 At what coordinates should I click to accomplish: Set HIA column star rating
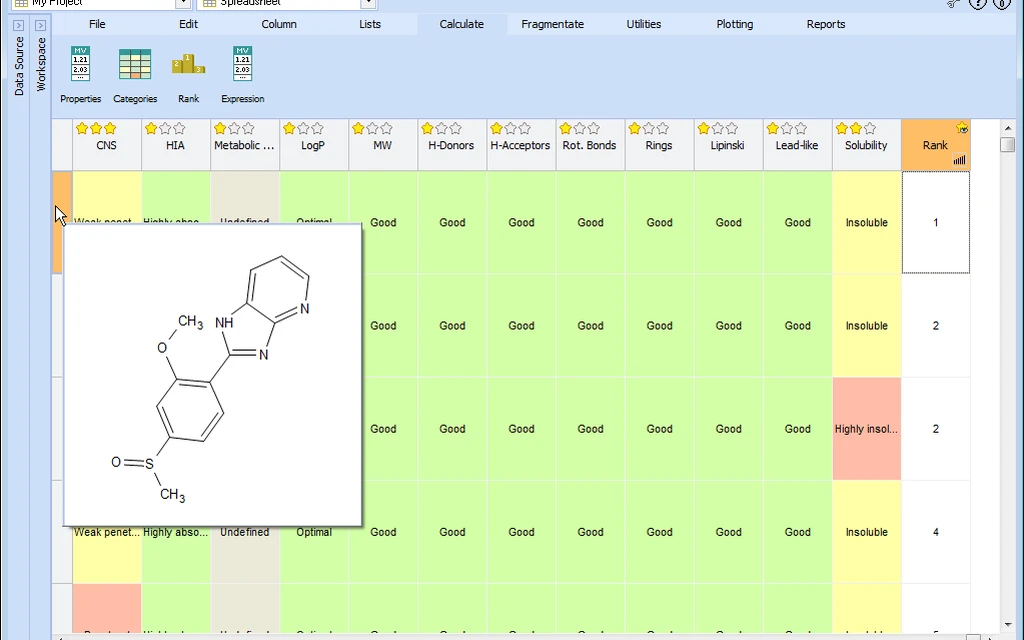pos(165,129)
